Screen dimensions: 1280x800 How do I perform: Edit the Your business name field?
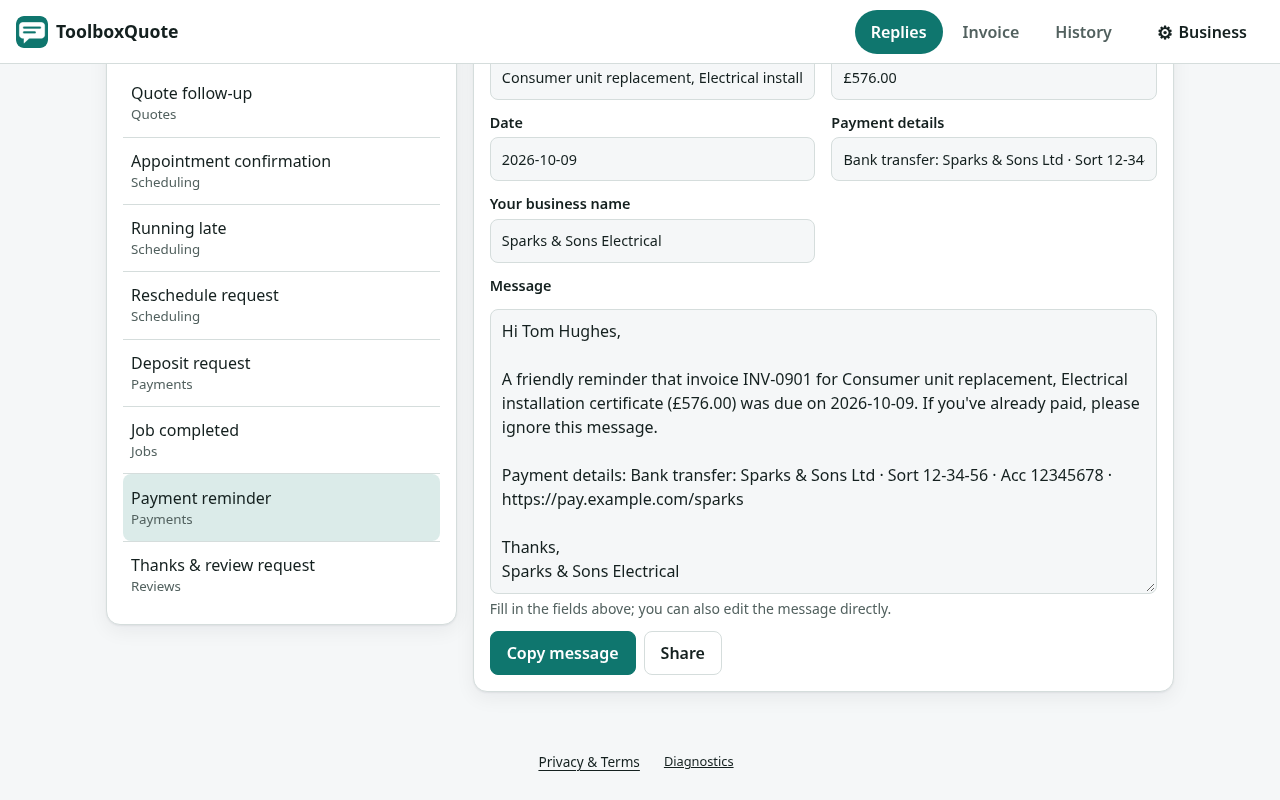pyautogui.click(x=652, y=241)
